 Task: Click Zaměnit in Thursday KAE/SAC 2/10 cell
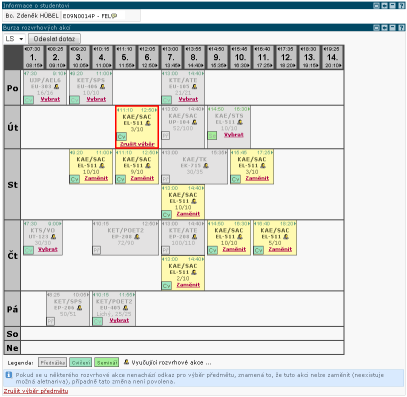pyautogui.click(x=188, y=285)
